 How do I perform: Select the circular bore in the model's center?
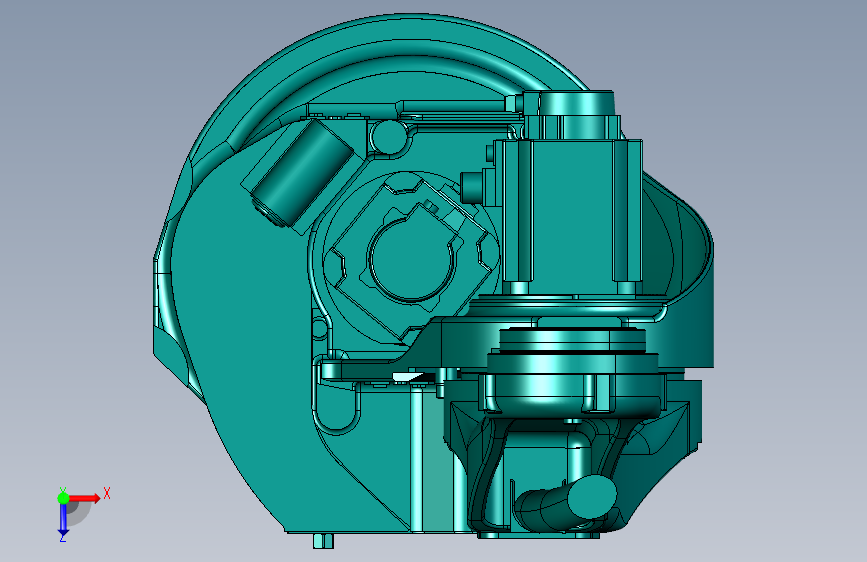411,260
